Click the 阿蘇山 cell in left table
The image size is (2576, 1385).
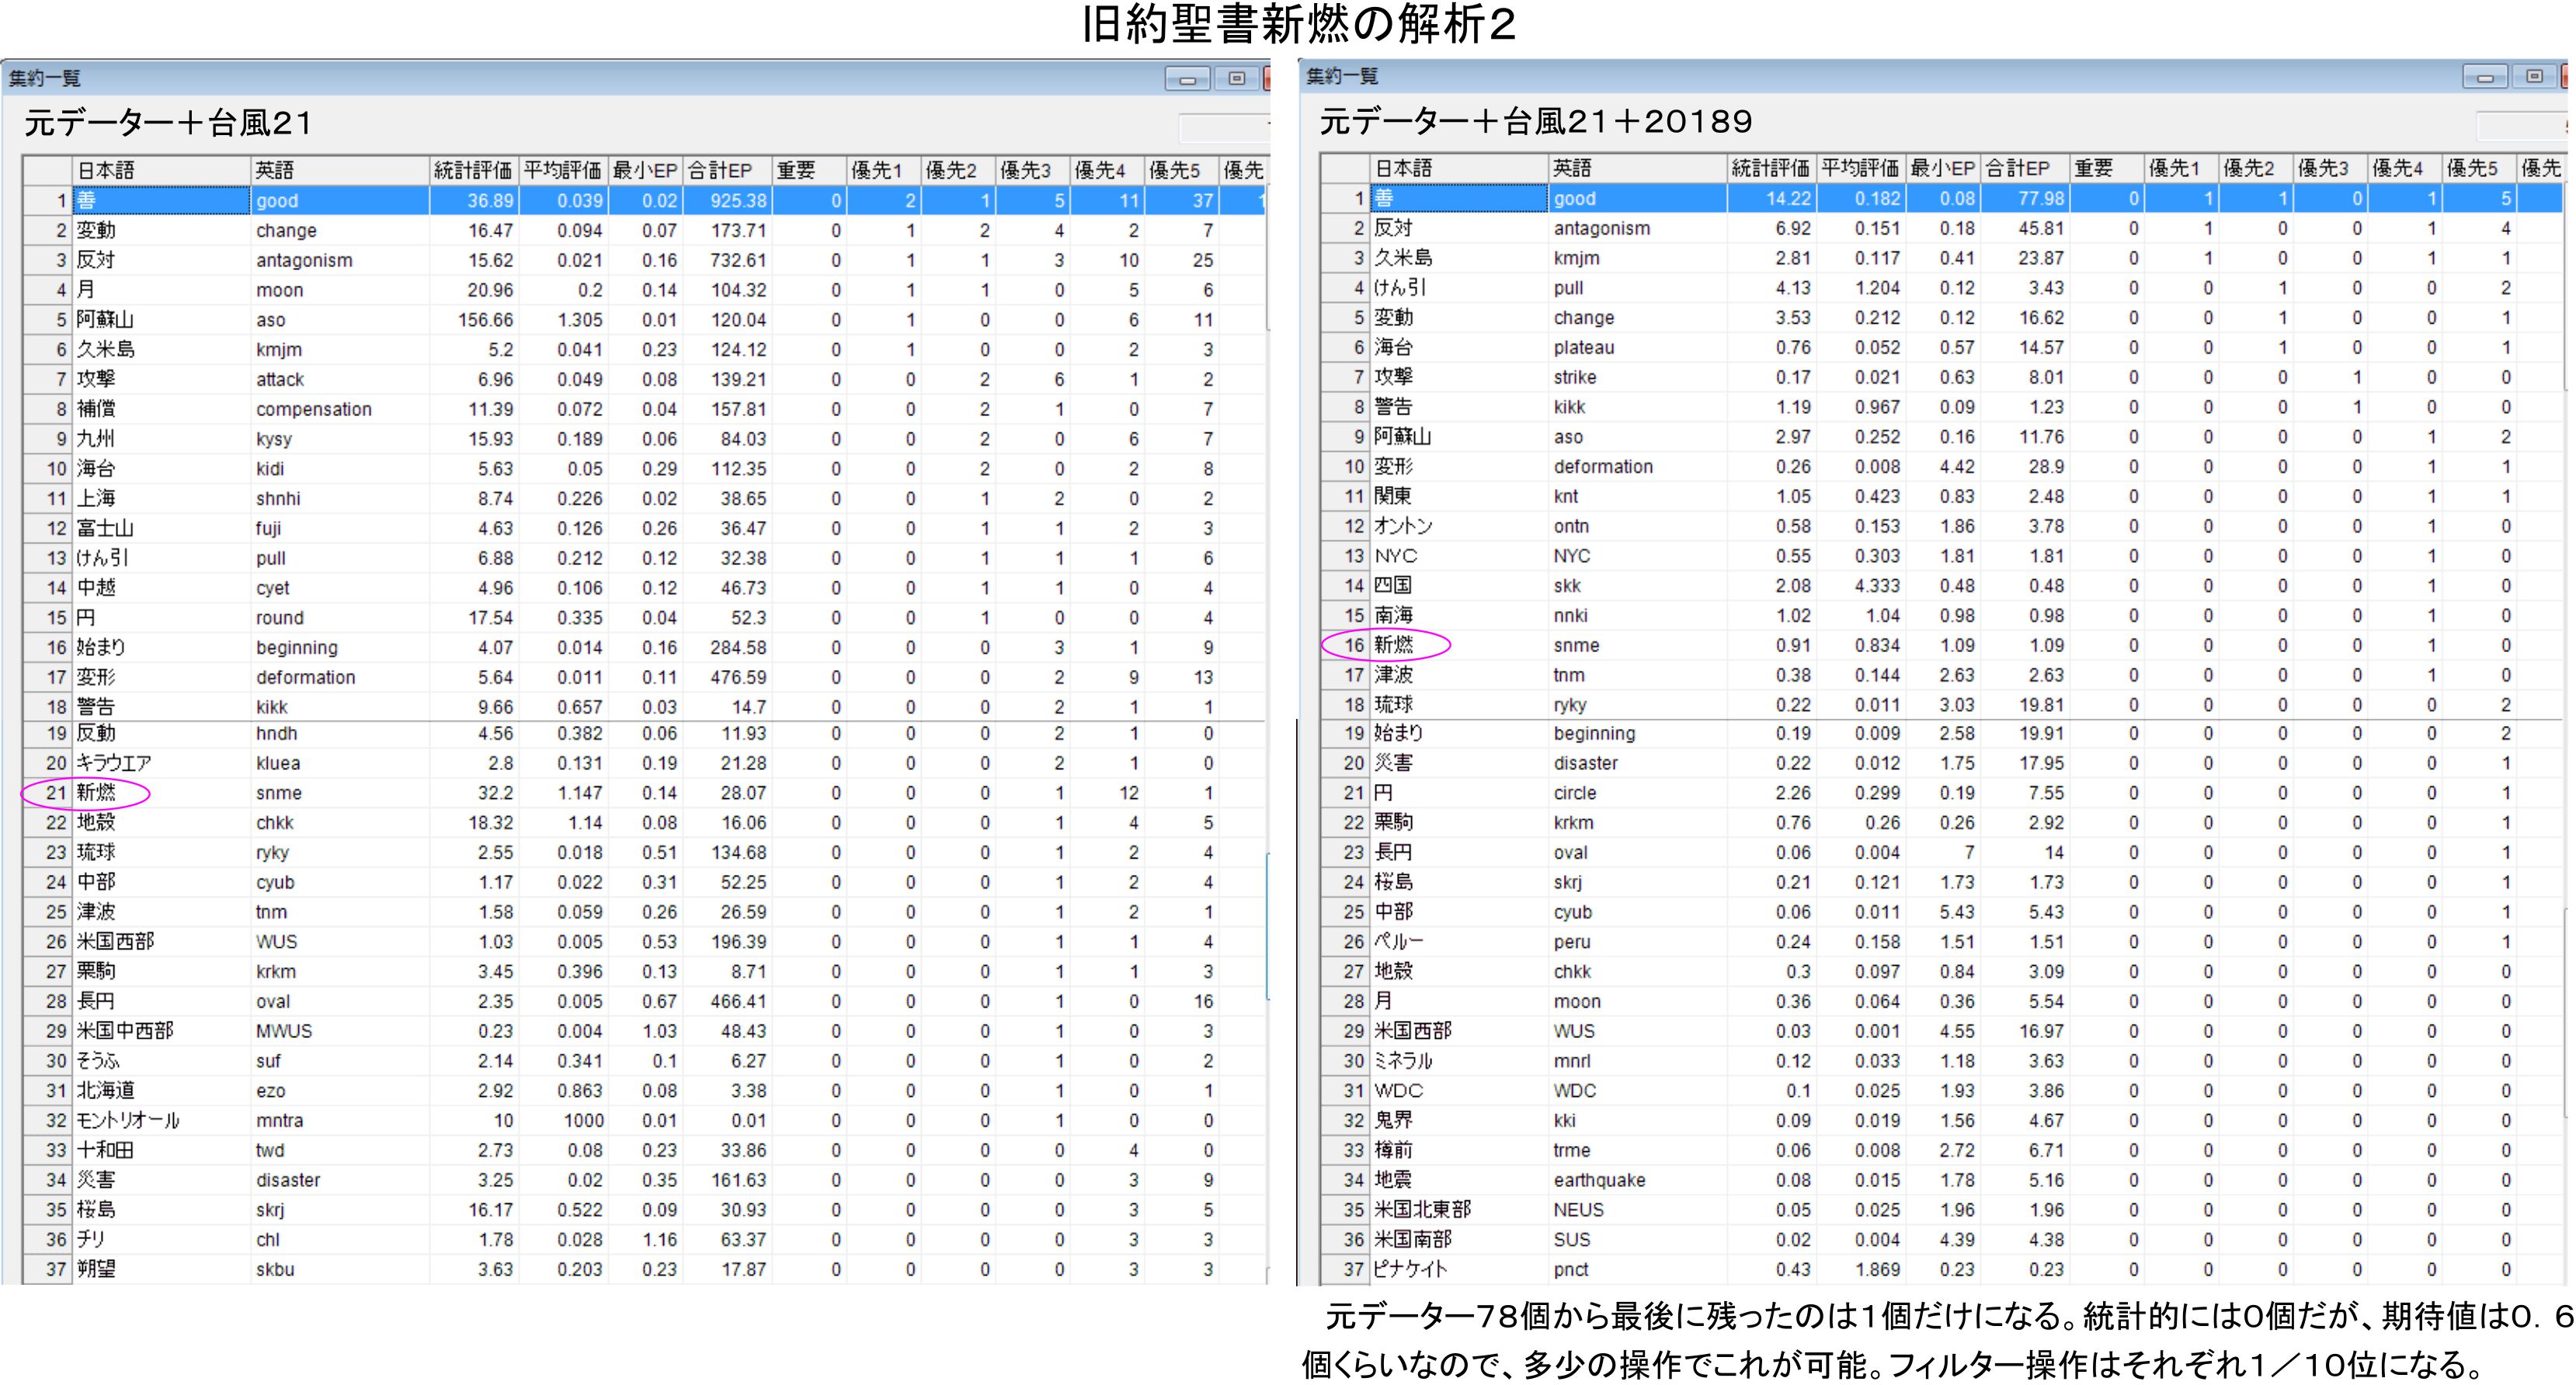pos(105,320)
